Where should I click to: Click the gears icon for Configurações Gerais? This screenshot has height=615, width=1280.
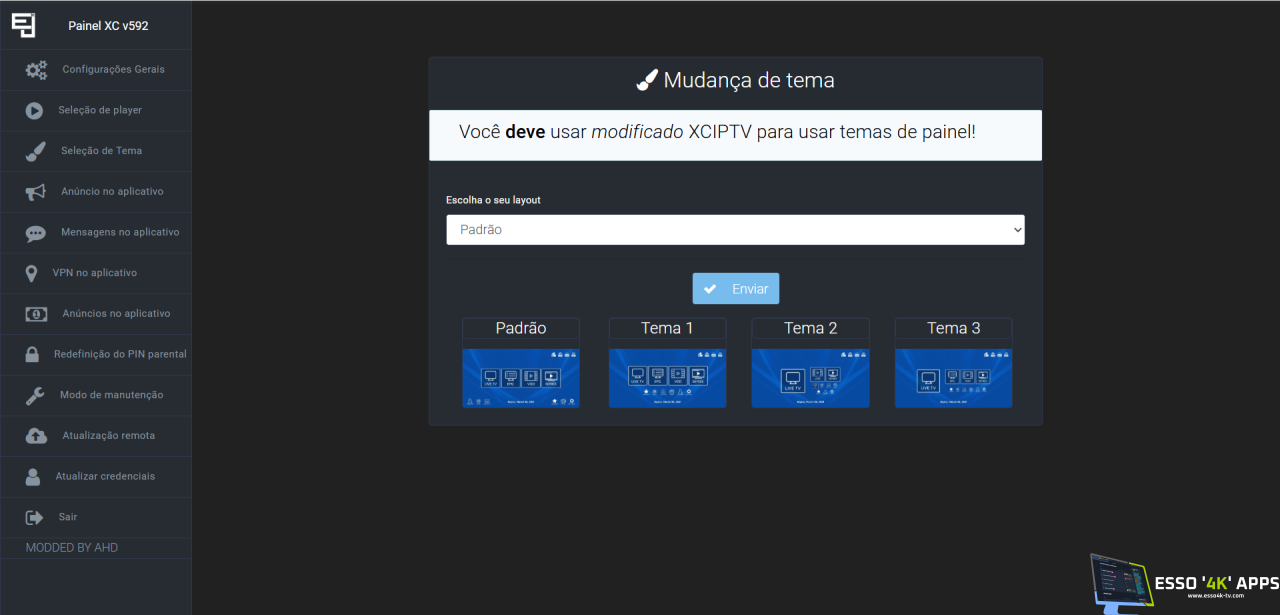click(x=36, y=70)
